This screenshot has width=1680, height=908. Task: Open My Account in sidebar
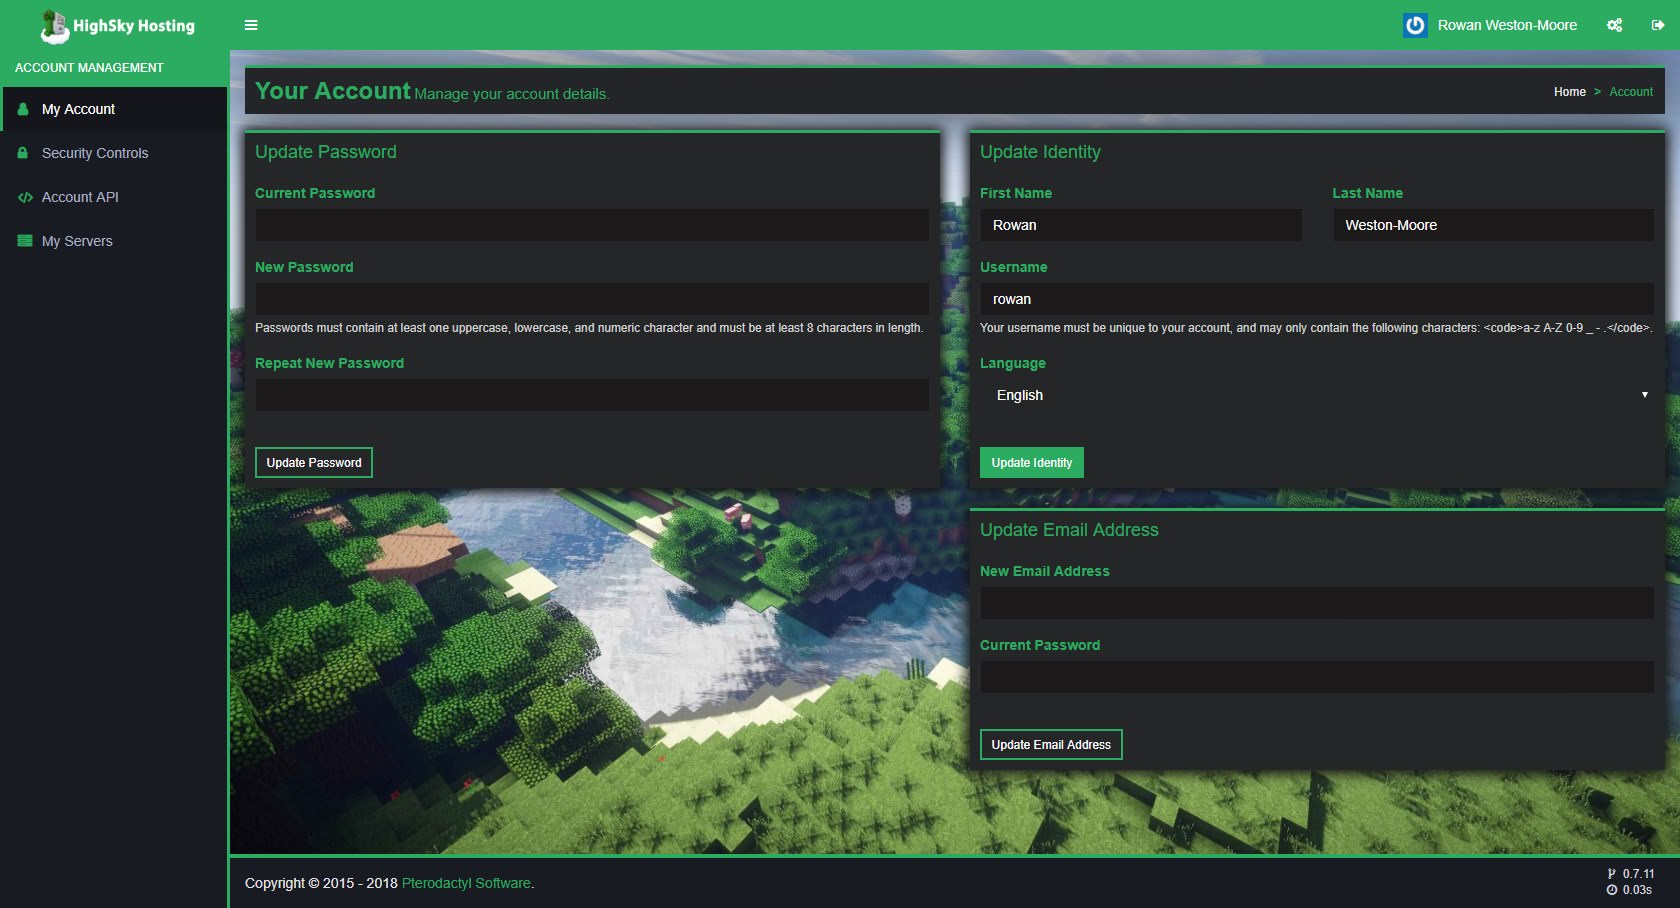pos(78,109)
